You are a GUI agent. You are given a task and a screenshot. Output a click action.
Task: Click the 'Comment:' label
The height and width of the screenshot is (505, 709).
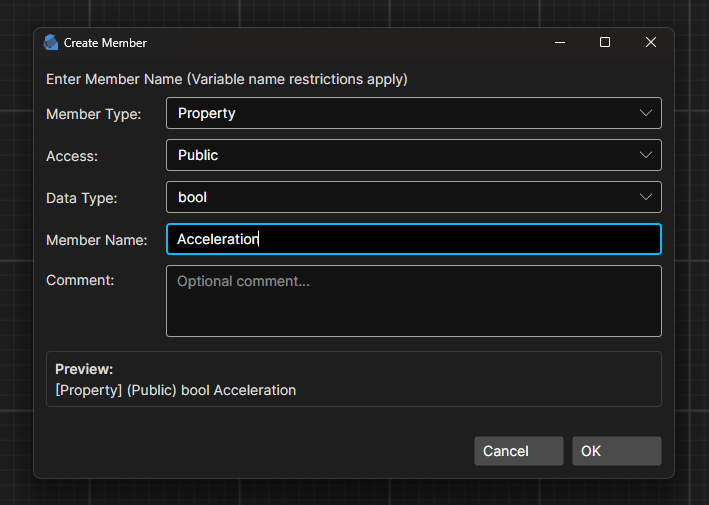pyautogui.click(x=80, y=280)
